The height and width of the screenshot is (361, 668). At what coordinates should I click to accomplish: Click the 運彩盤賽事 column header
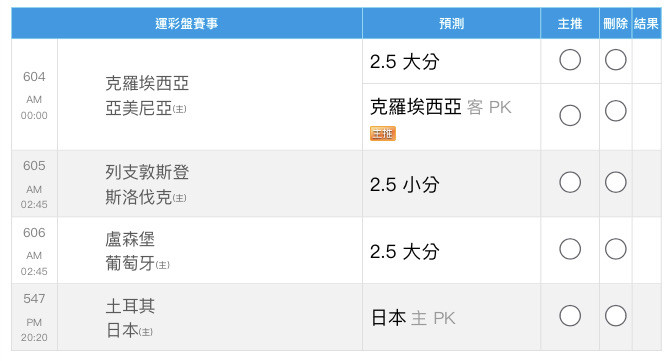click(187, 23)
